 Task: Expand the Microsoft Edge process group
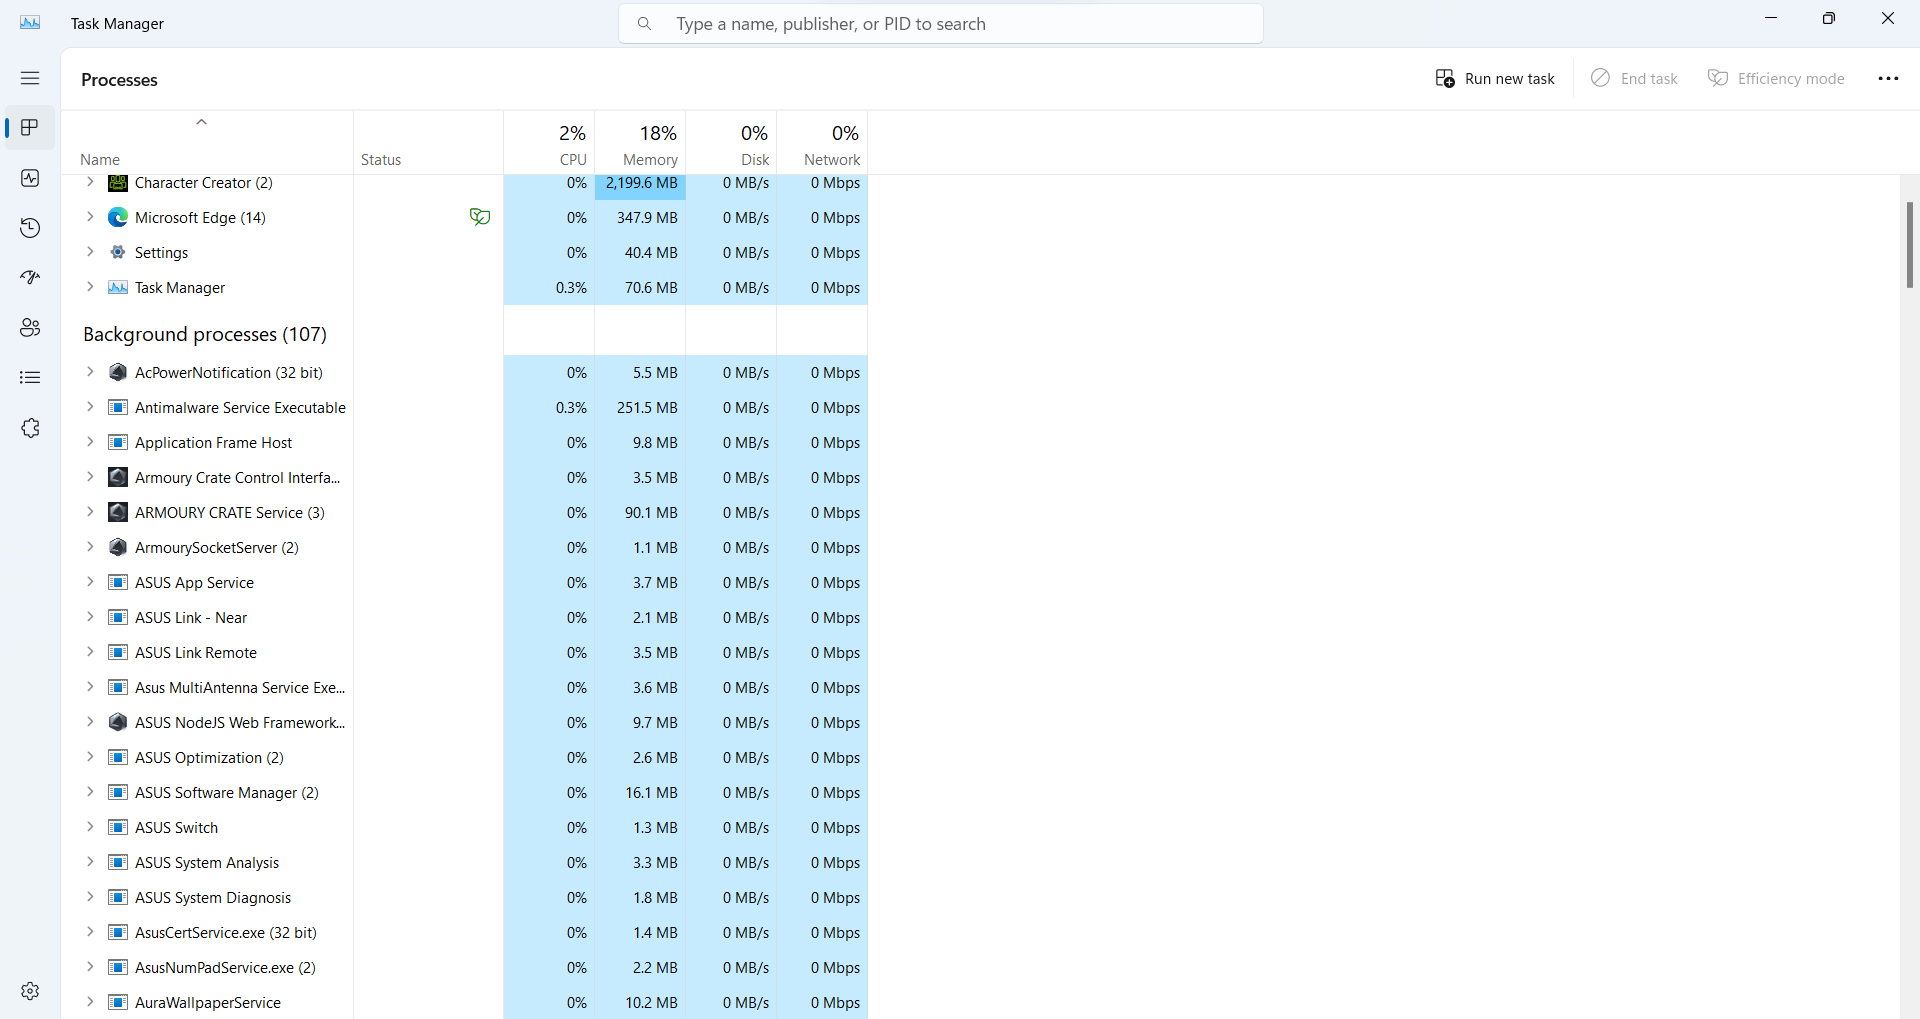point(90,217)
